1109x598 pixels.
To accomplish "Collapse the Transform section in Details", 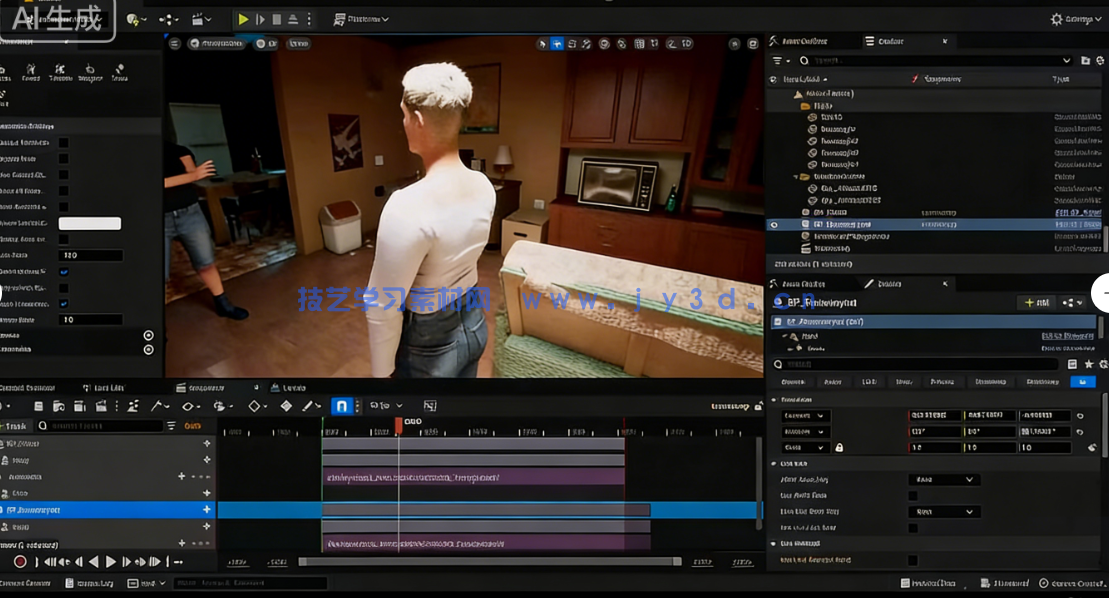I will click(775, 399).
